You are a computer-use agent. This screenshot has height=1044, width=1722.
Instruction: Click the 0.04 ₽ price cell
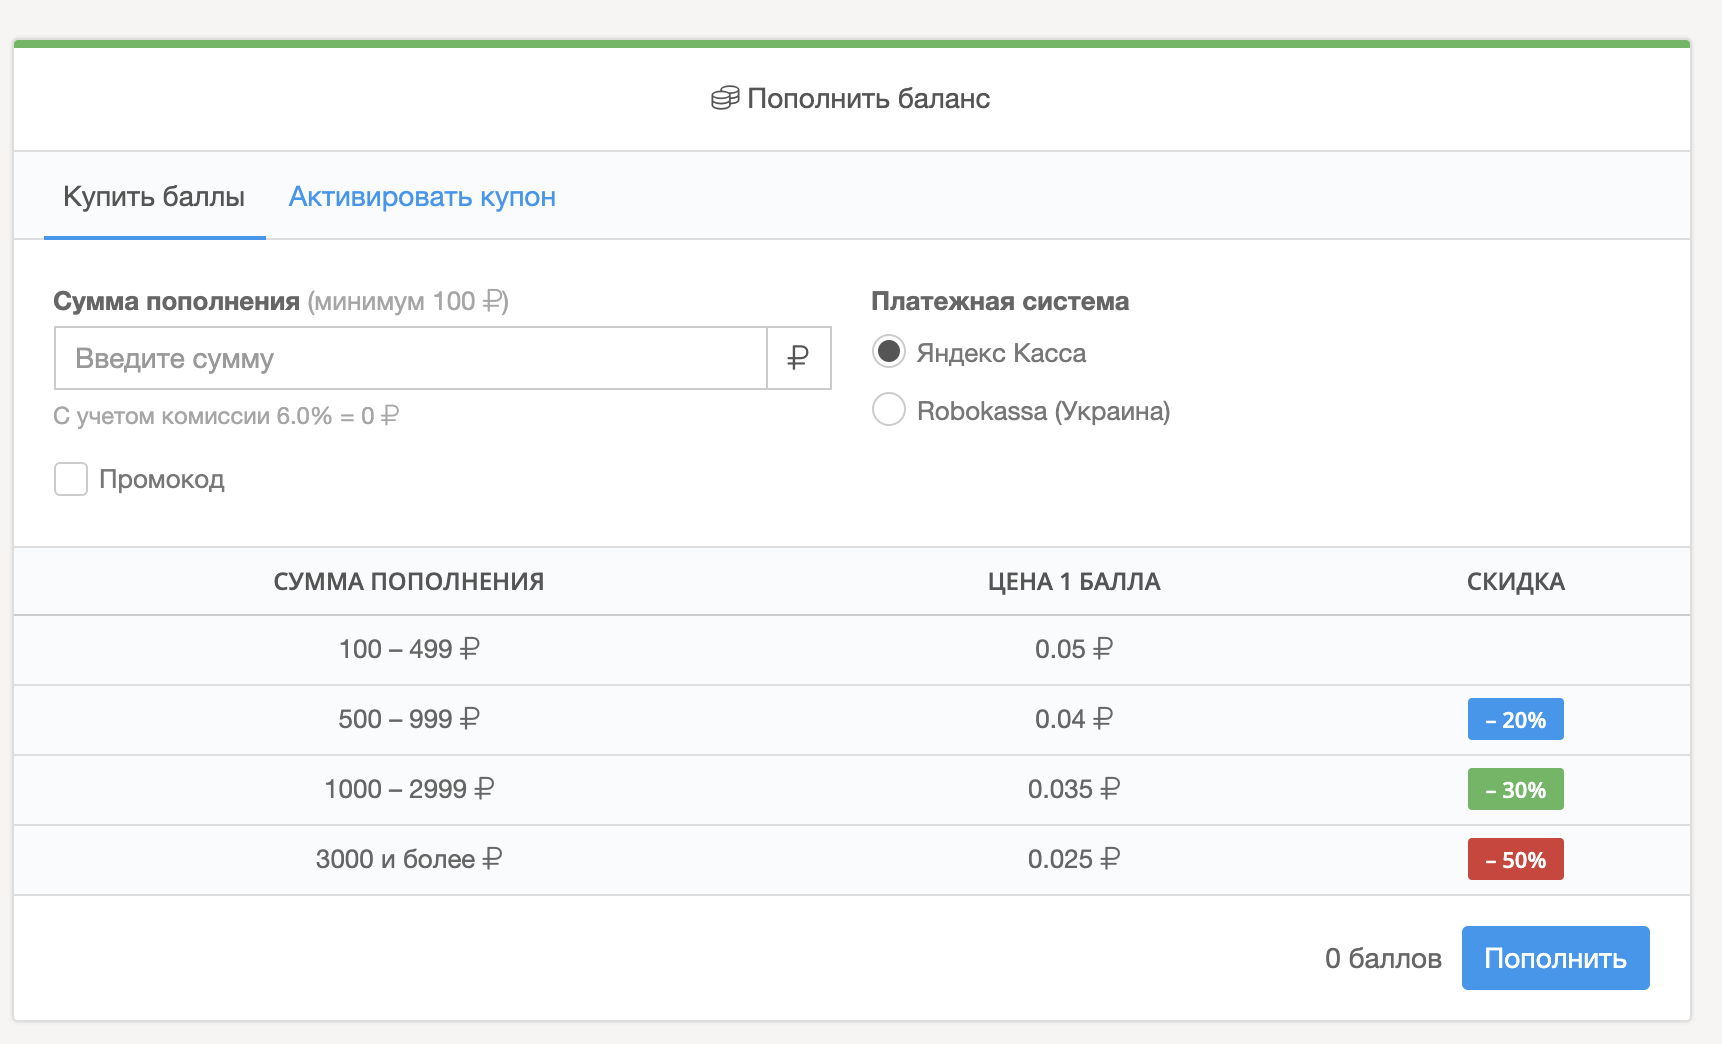coord(1074,719)
